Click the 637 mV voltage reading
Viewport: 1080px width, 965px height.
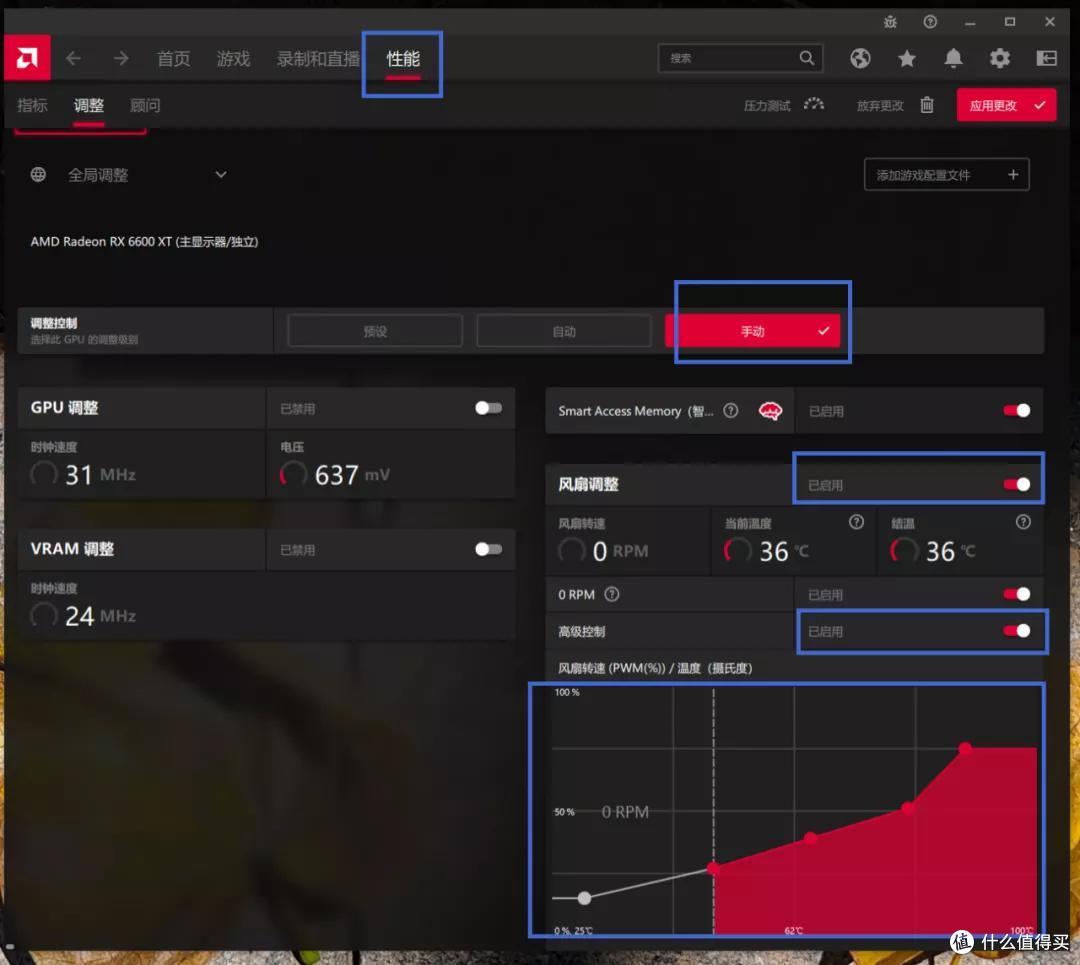[352, 475]
